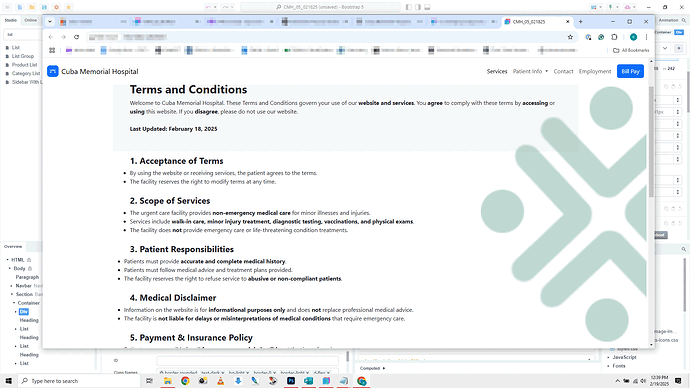Click the Windows Start button
690x388 pixels.
(x=8, y=381)
